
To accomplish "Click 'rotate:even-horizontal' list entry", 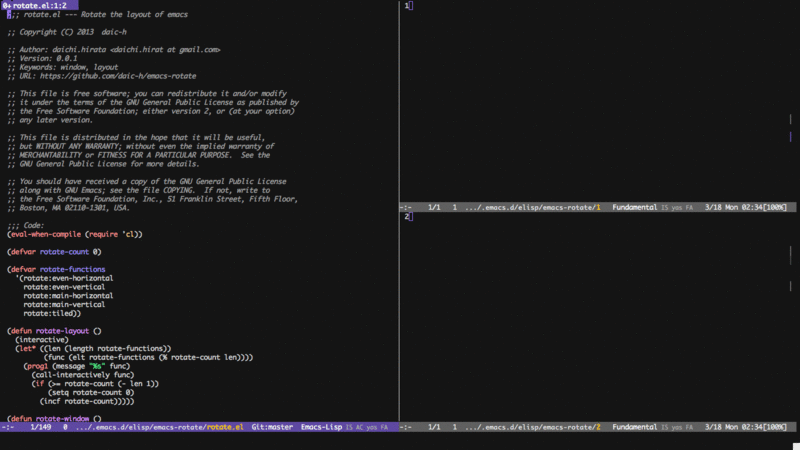I will click(x=68, y=278).
